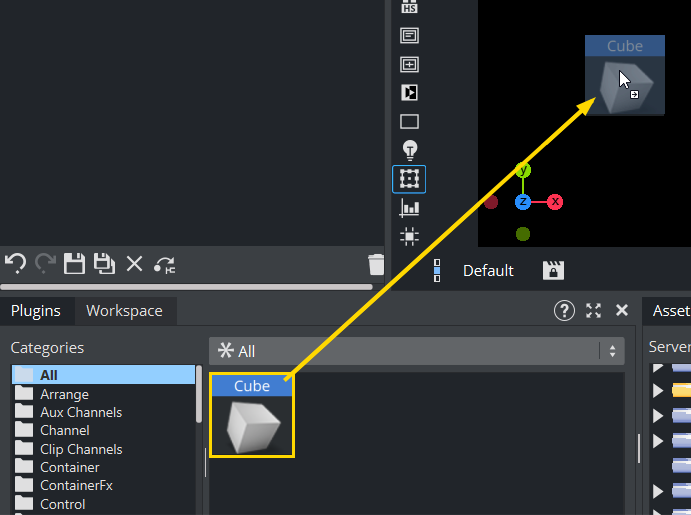Viewport: 691px width, 515px height.
Task: Toggle the bar chart statistics button
Action: click(x=409, y=208)
